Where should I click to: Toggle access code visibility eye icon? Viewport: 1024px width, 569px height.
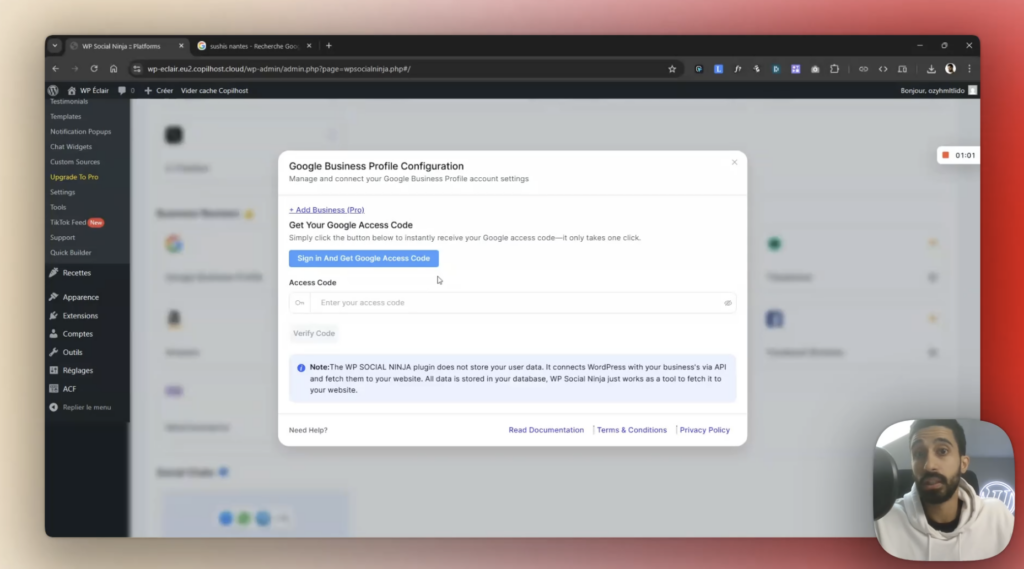(728, 303)
